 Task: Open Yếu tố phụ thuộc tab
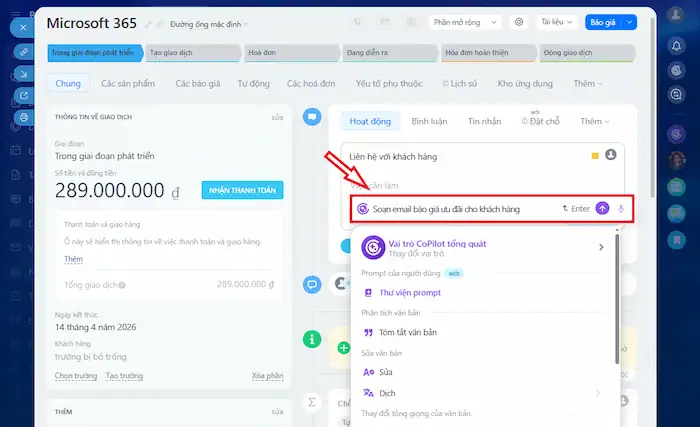tap(389, 84)
